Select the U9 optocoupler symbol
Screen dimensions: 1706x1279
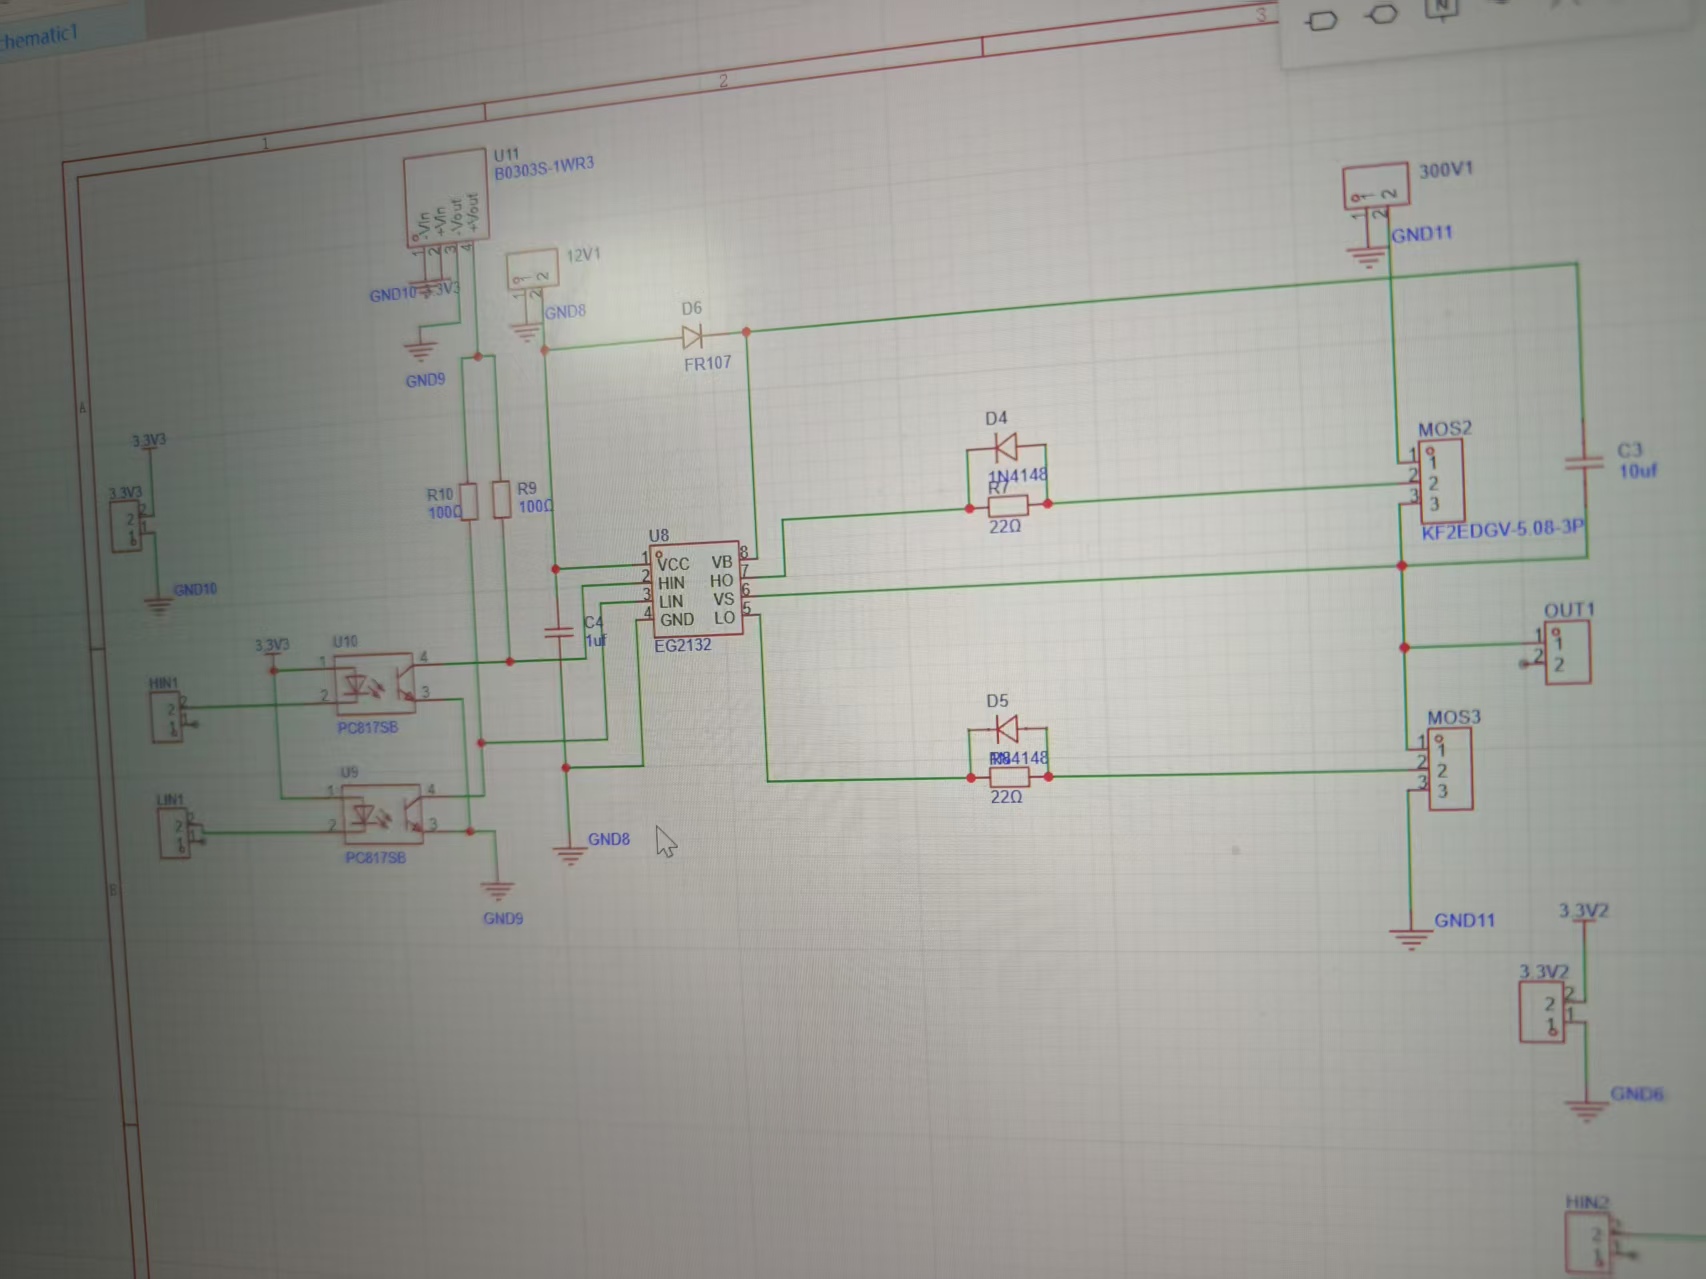point(384,813)
